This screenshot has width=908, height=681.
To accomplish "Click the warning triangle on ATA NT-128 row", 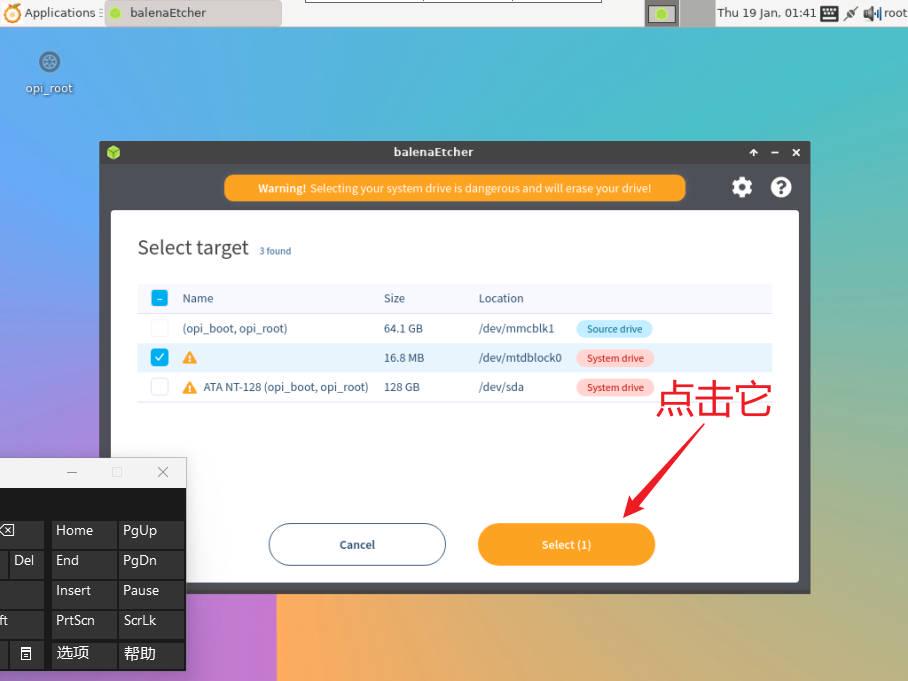I will point(189,387).
